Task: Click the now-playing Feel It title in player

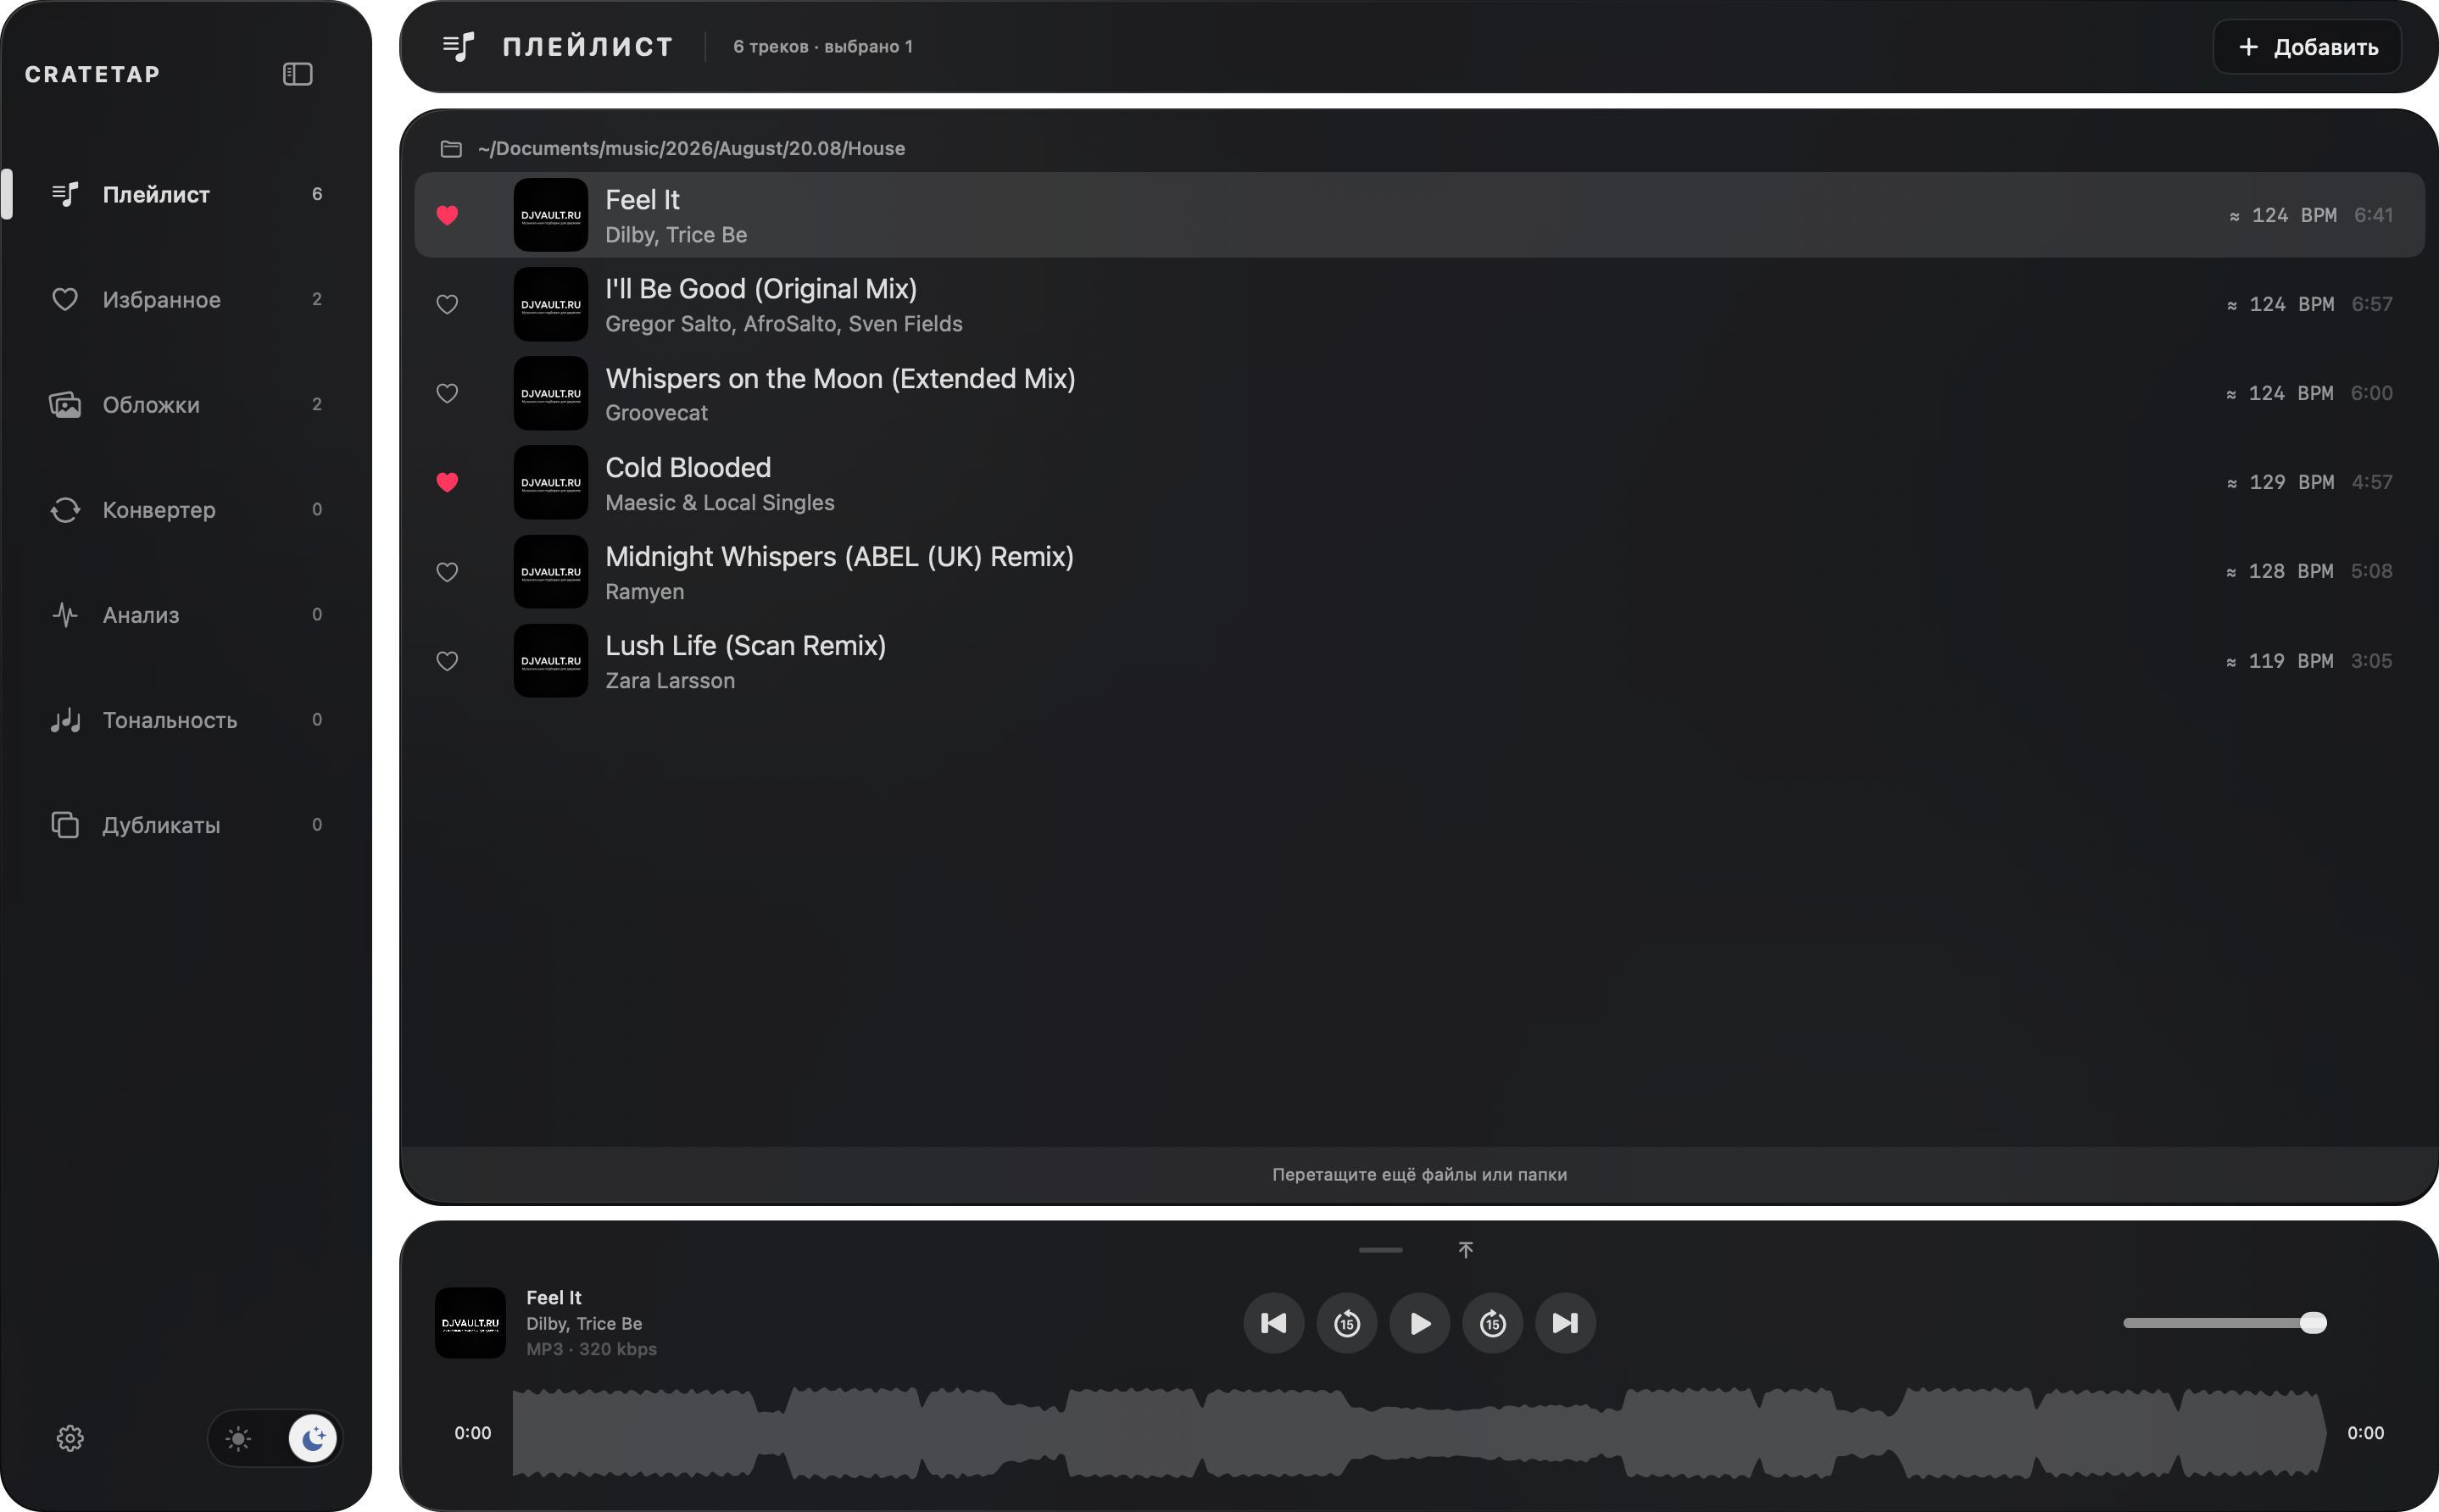Action: pos(554,1297)
